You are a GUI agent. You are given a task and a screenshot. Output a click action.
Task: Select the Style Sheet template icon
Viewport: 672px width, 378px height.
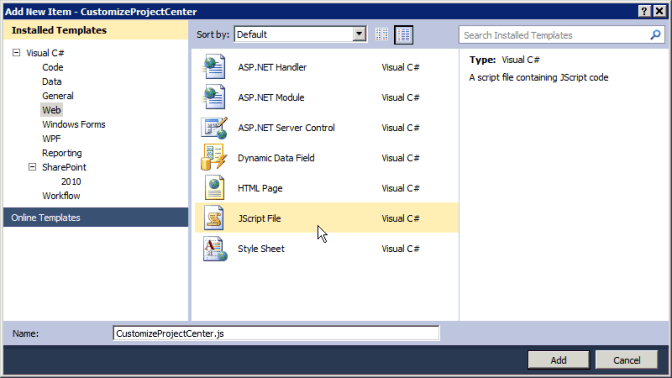click(x=215, y=249)
